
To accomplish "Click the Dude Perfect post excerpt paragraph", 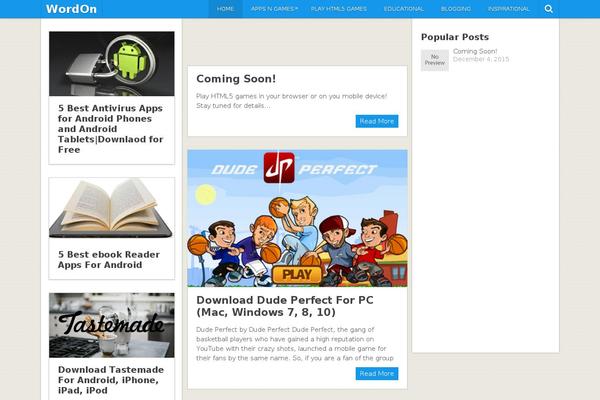I will (295, 344).
